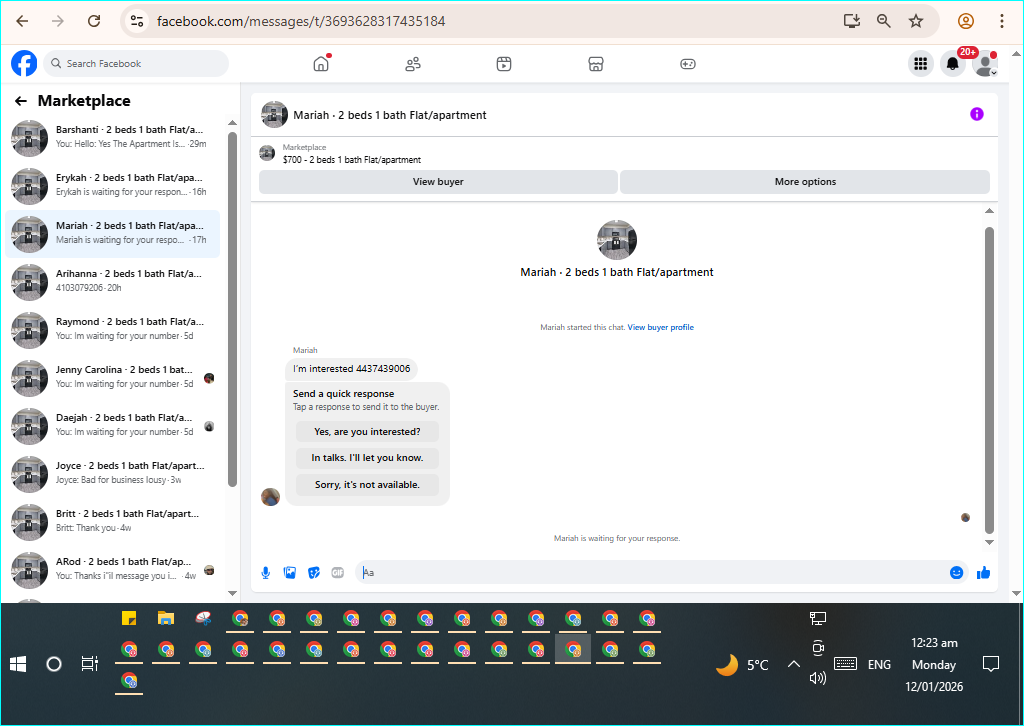This screenshot has height=726, width=1024.
Task: Open the emoji picker smiley icon
Action: pos(956,573)
